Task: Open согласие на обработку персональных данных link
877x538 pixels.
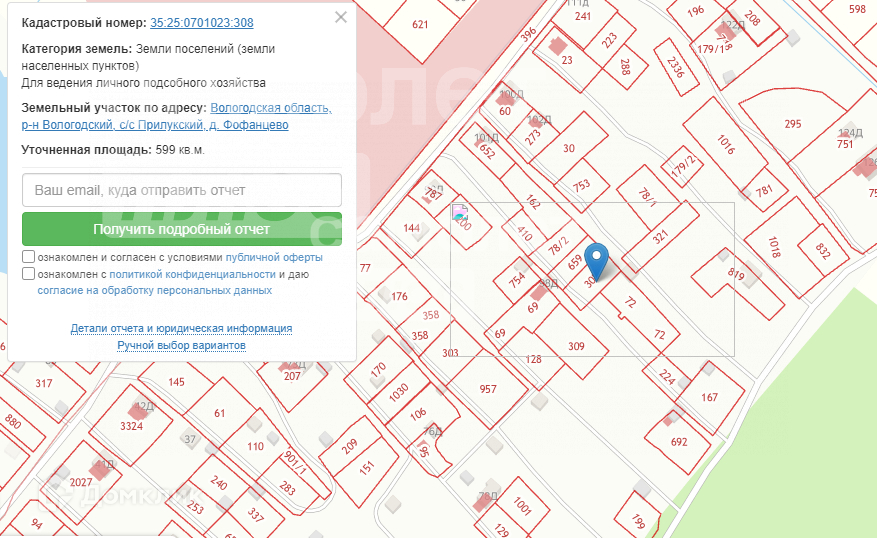Action: coord(155,290)
